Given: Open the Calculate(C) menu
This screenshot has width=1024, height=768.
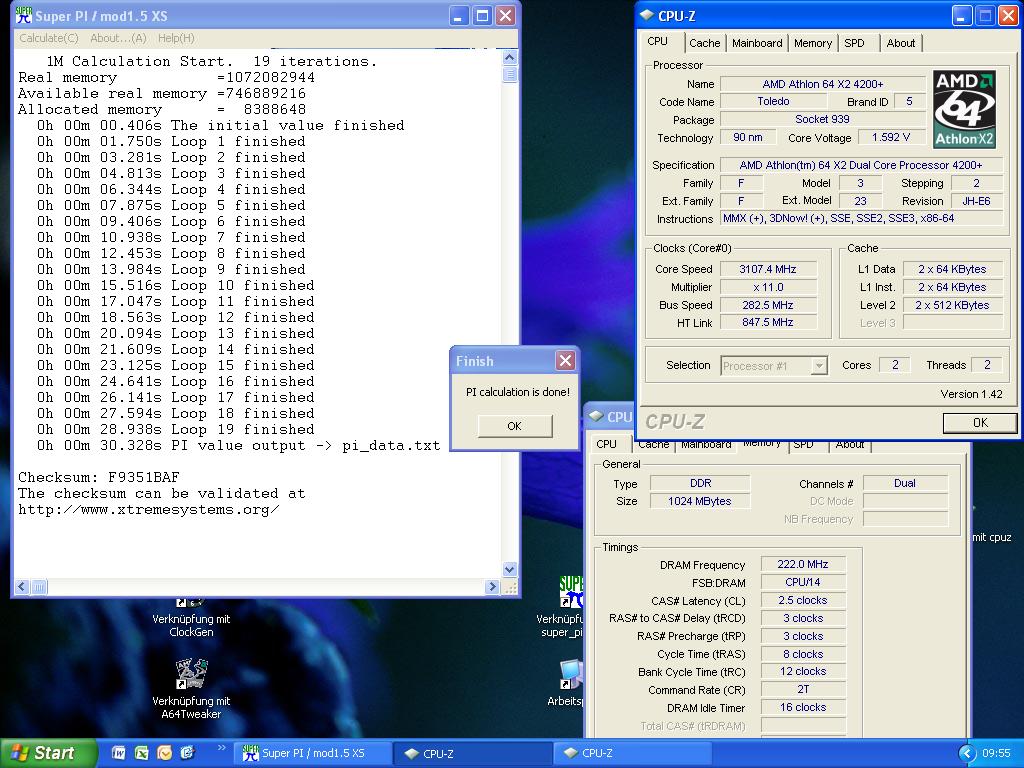Looking at the screenshot, I should [x=49, y=39].
